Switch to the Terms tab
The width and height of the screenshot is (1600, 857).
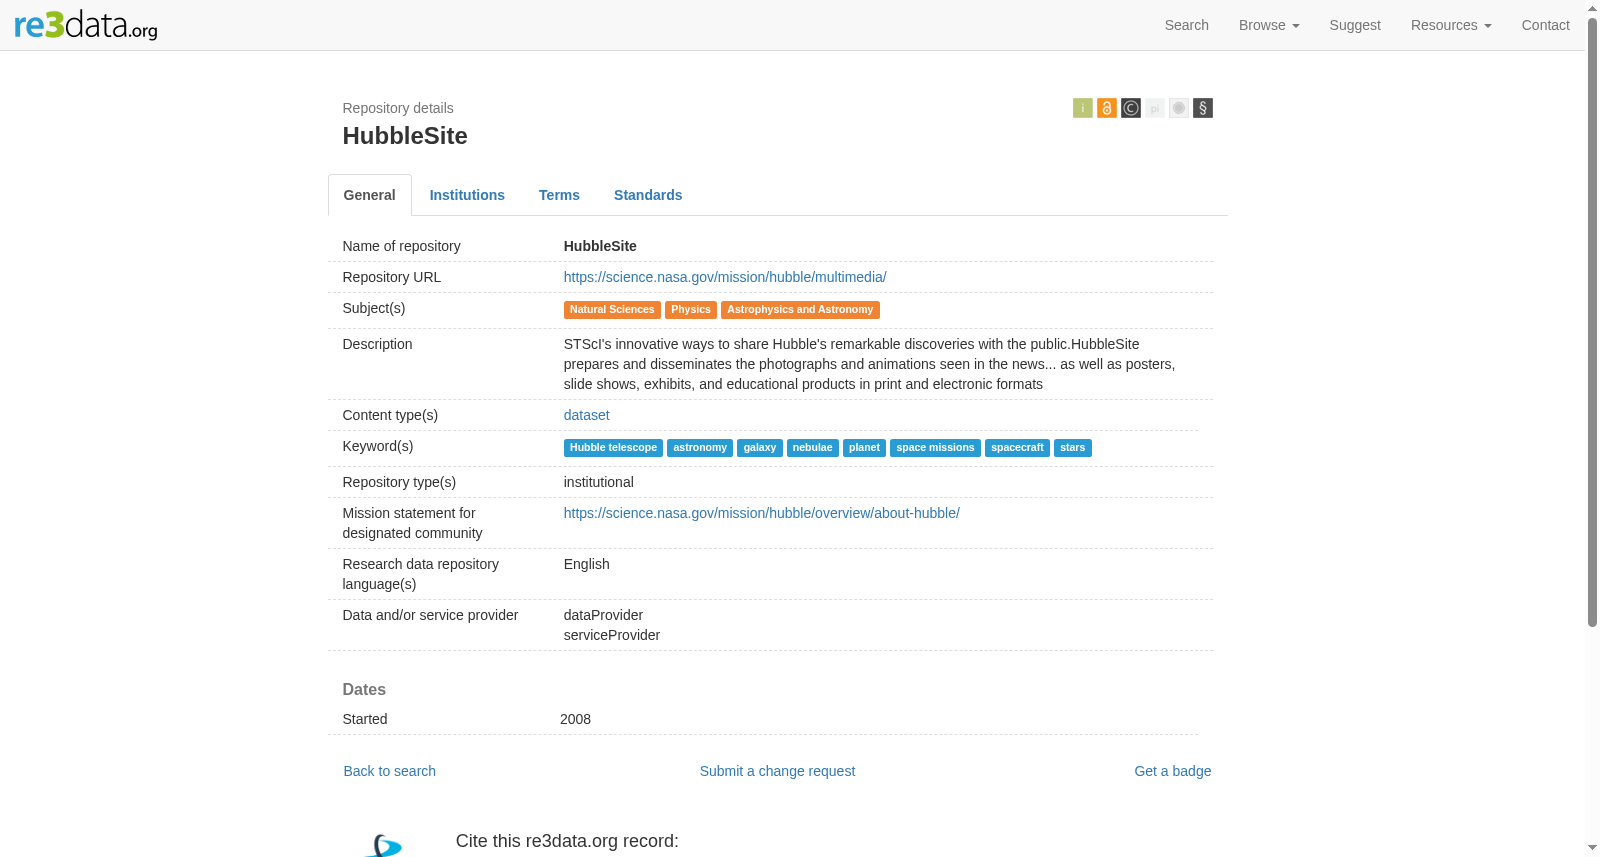click(559, 195)
